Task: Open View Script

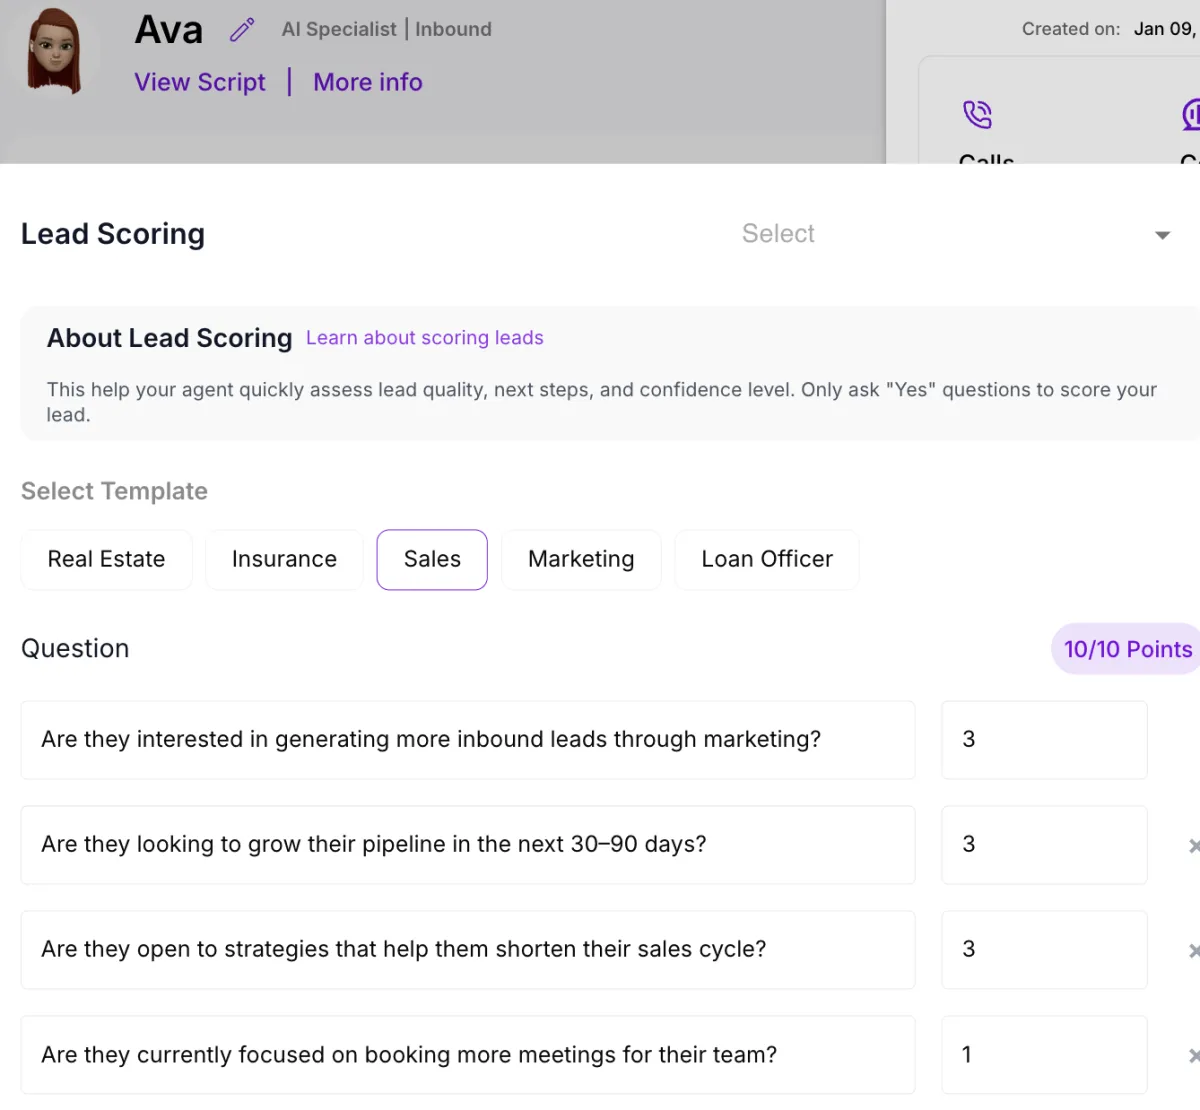Action: point(199,82)
